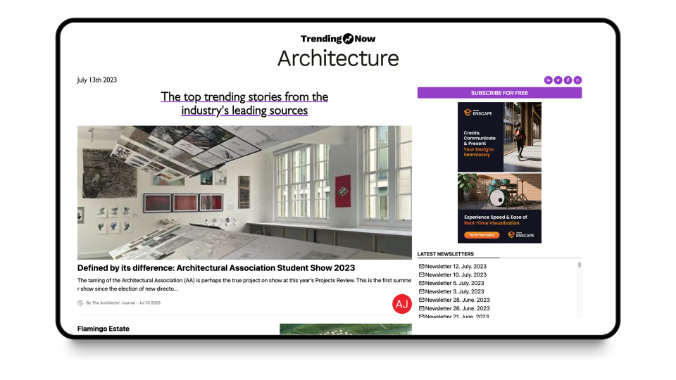
Task: Open the Architectural Association Student Show headline
Action: (216, 268)
